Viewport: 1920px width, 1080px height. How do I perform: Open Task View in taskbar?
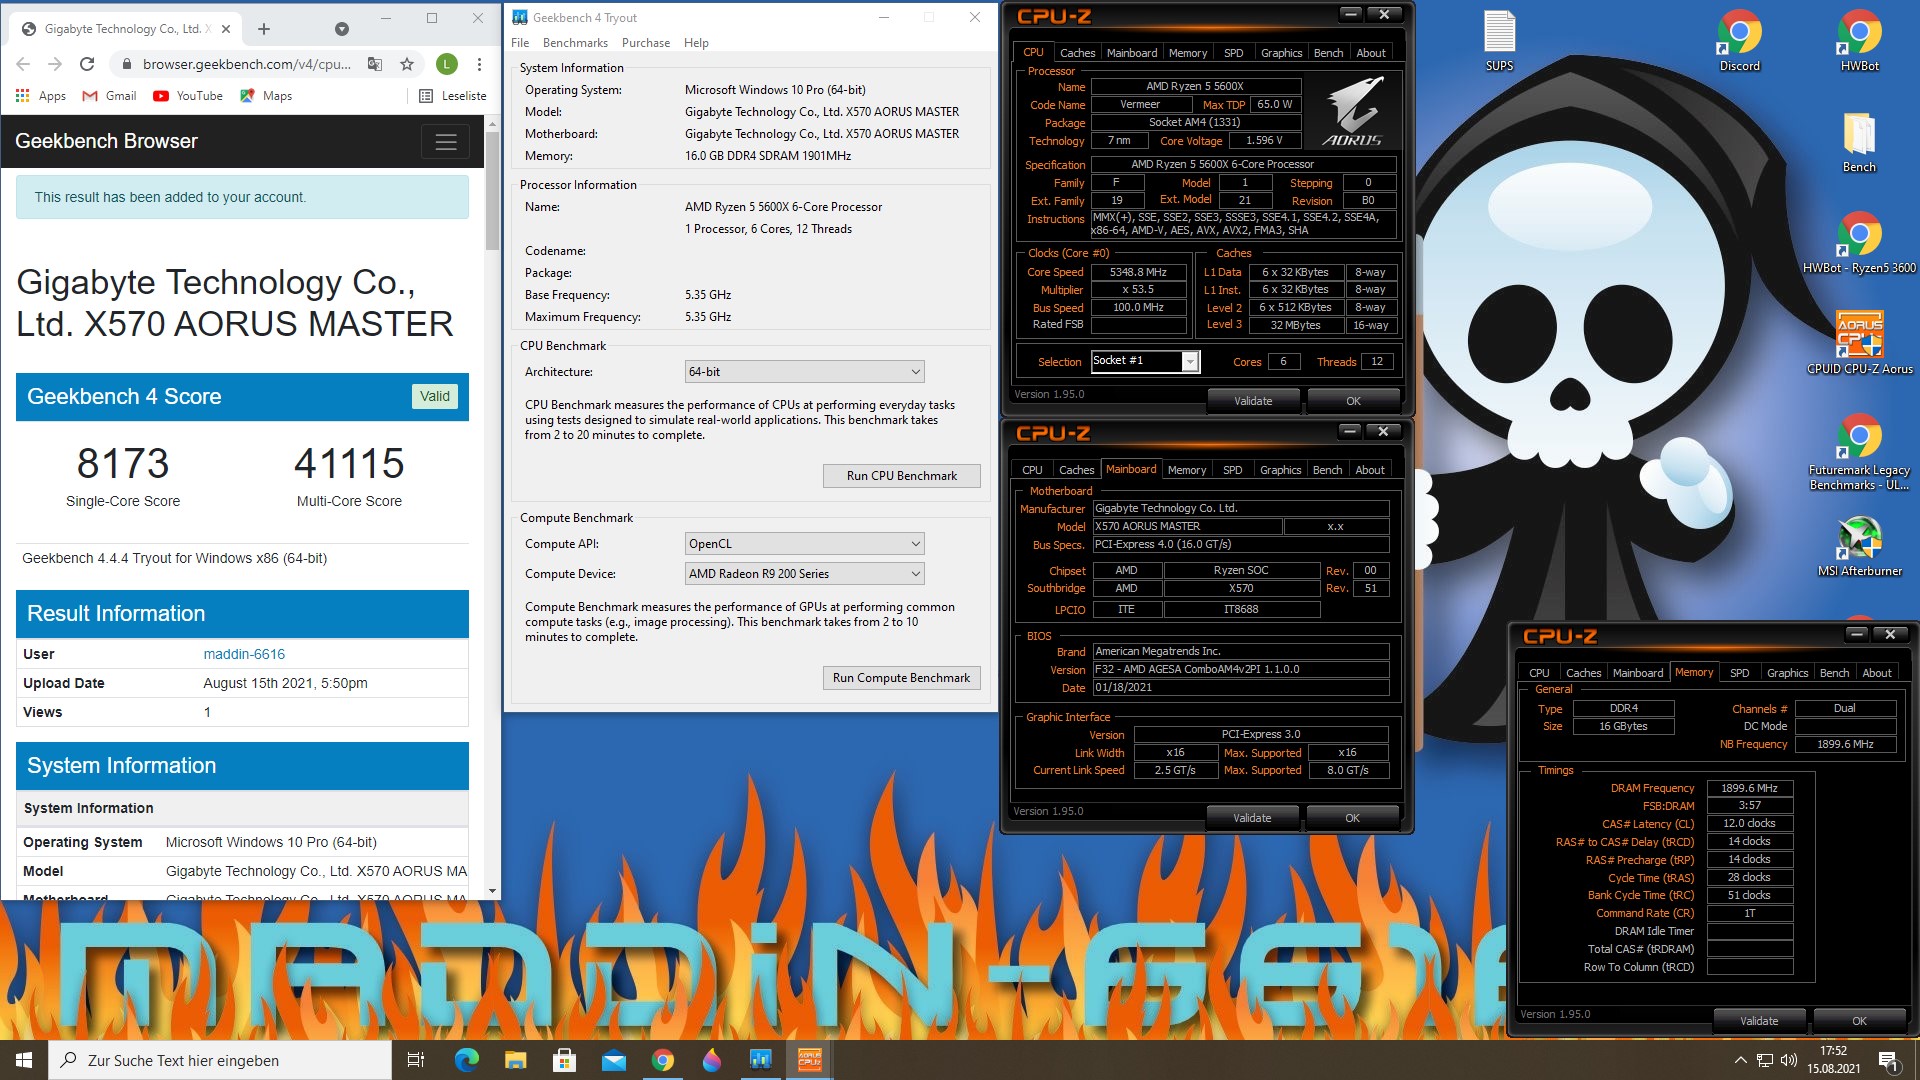(416, 1060)
